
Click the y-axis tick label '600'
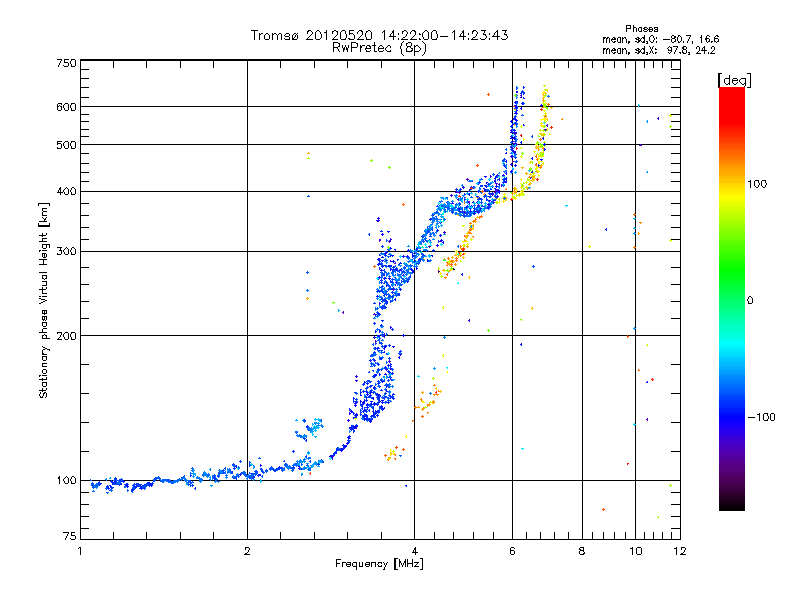point(66,107)
